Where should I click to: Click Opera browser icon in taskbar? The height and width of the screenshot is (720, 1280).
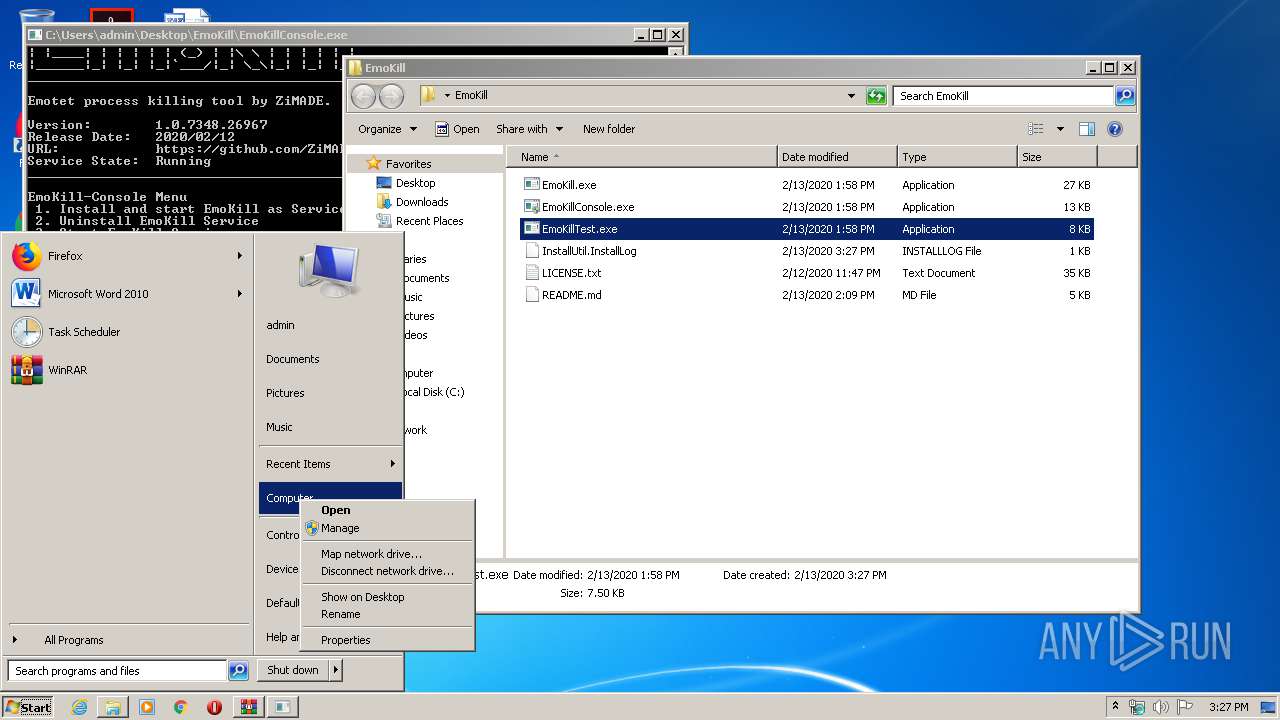click(x=214, y=707)
